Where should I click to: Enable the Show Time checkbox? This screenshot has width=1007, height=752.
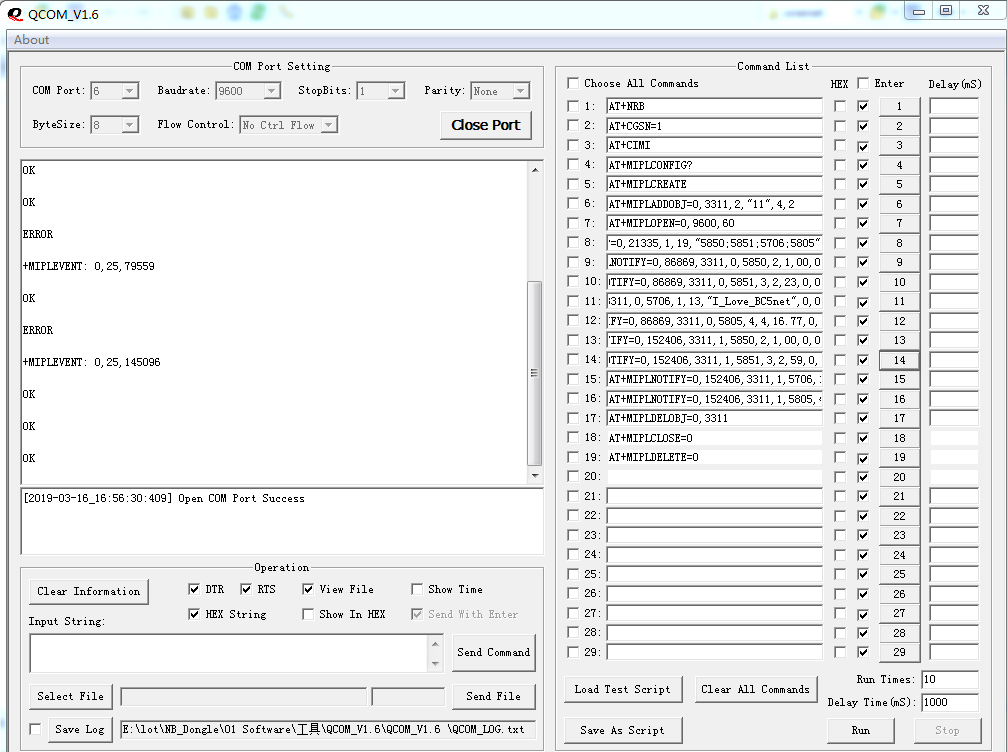click(417, 589)
